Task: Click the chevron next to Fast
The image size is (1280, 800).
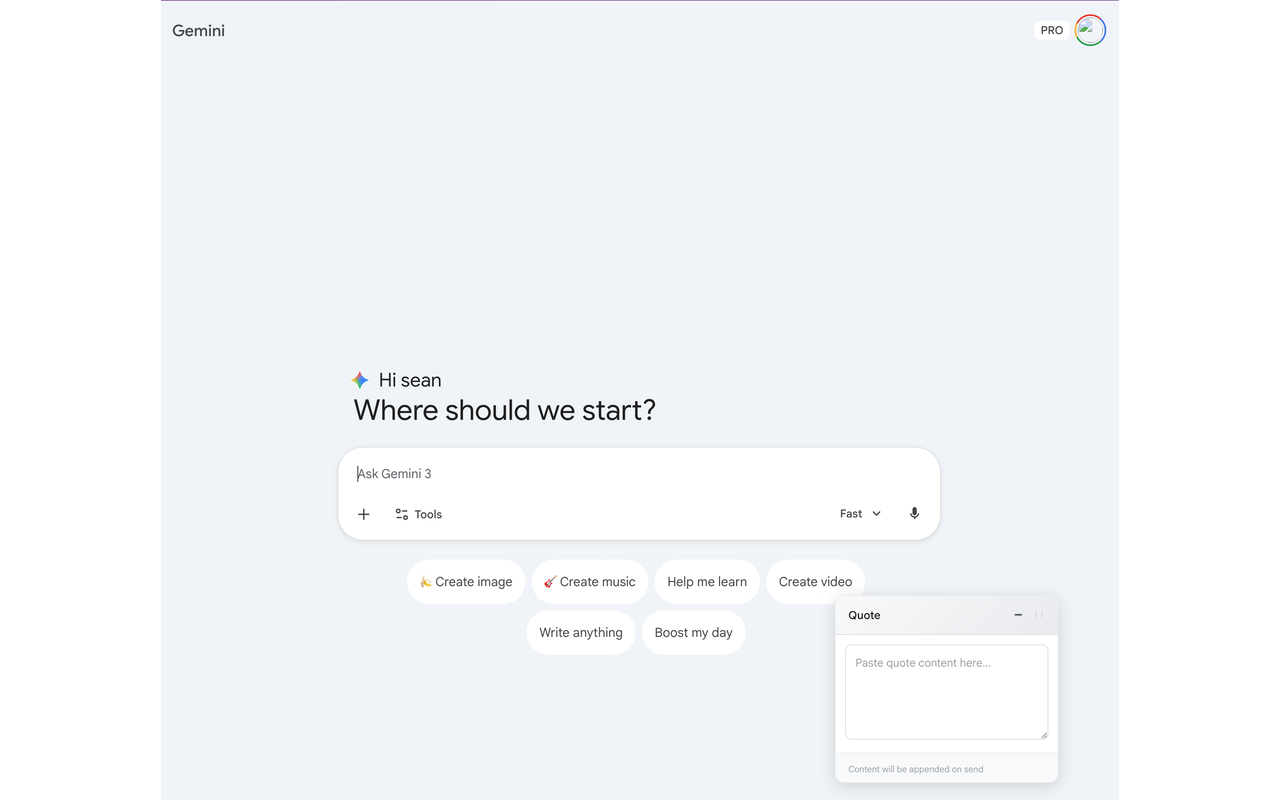Action: (877, 514)
